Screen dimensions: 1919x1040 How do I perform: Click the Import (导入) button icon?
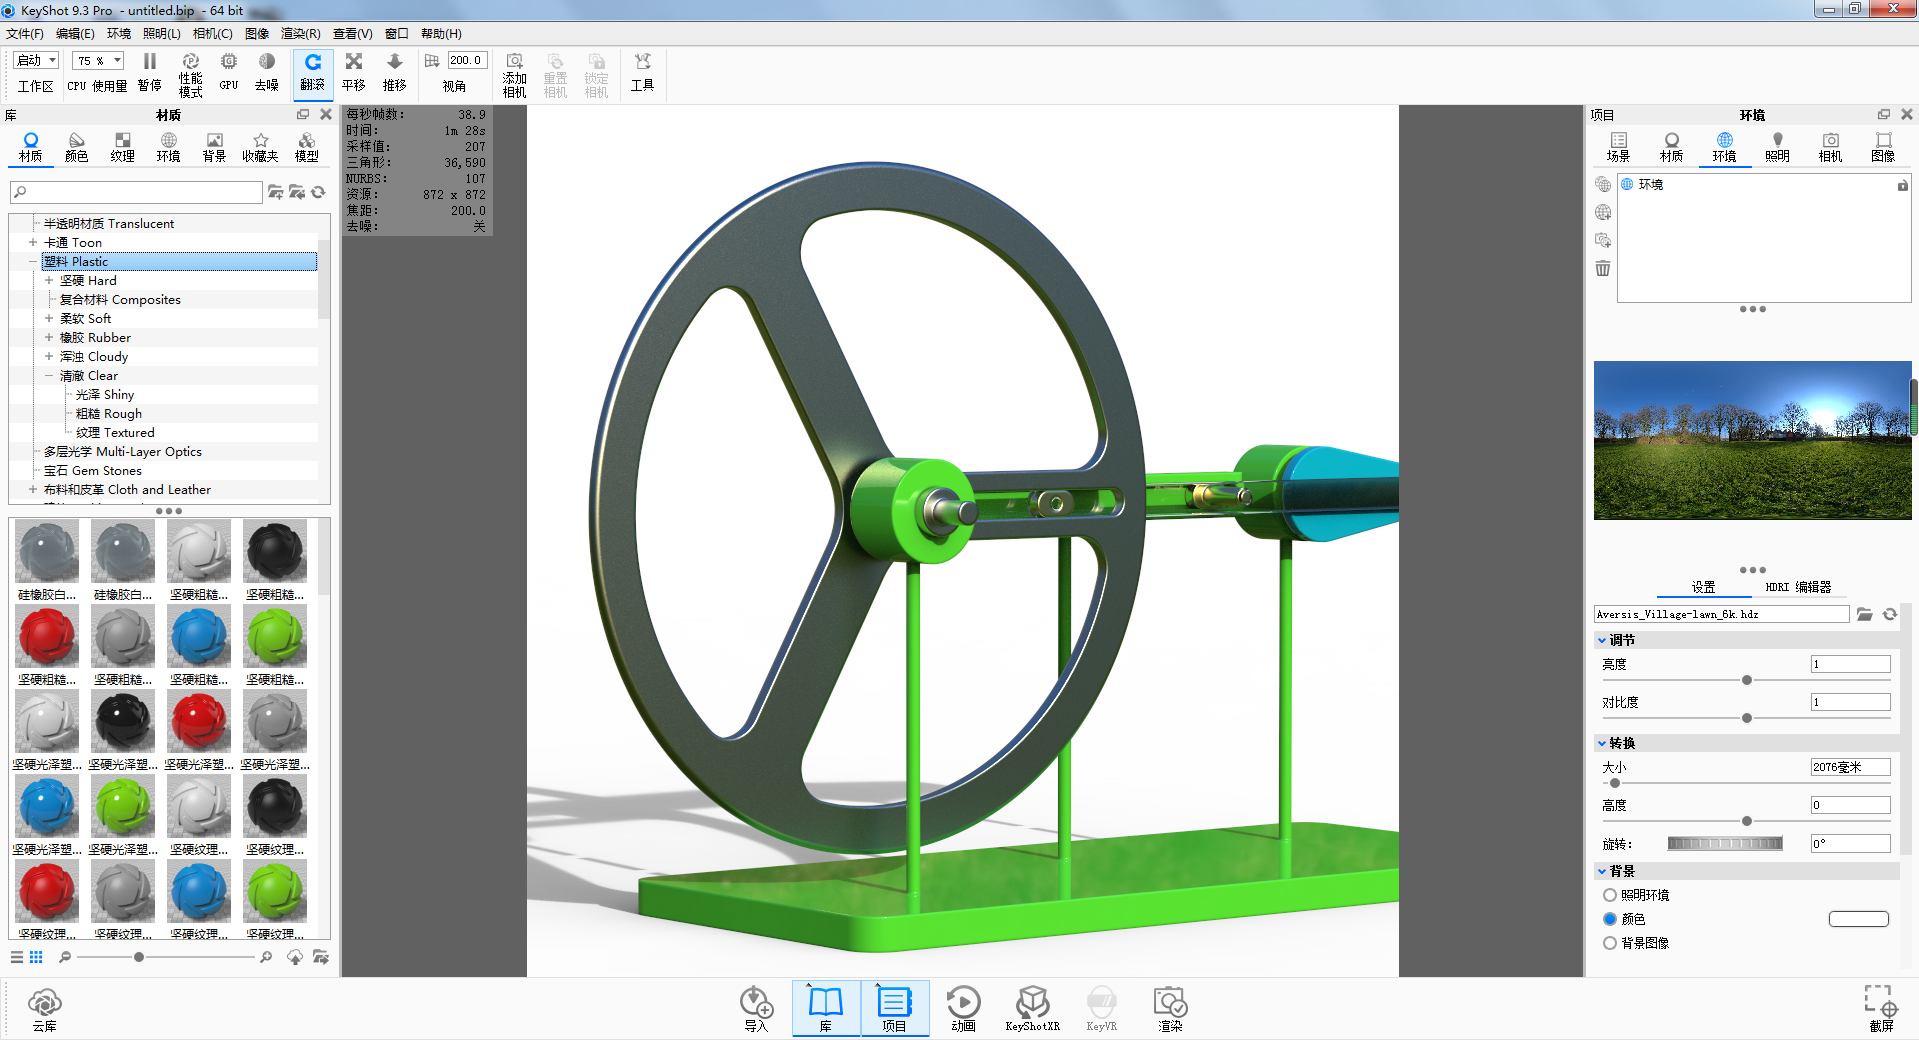(x=756, y=1002)
